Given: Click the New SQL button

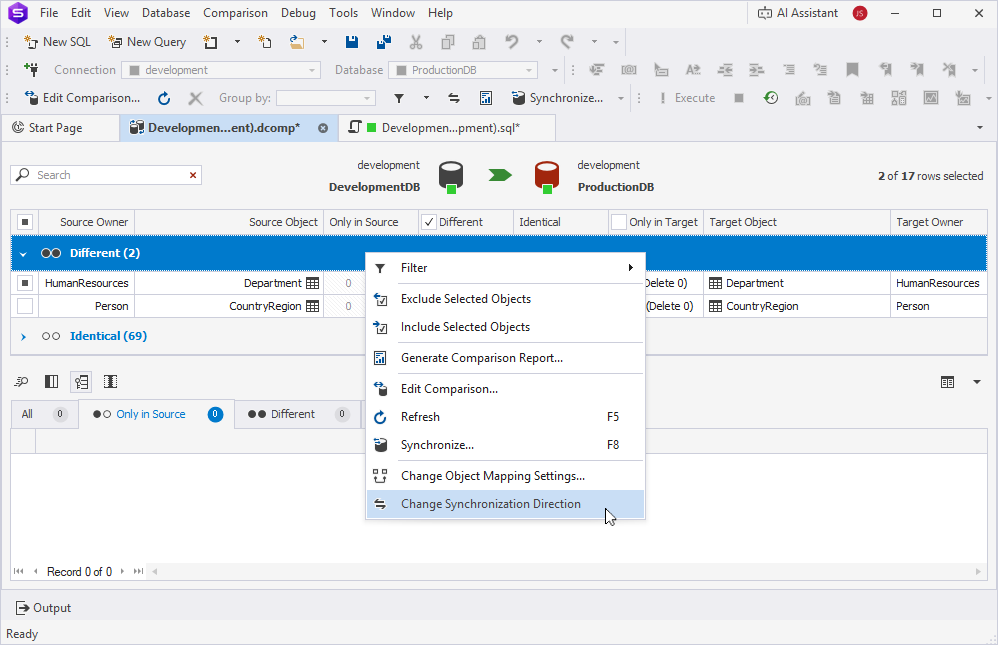Looking at the screenshot, I should 58,42.
